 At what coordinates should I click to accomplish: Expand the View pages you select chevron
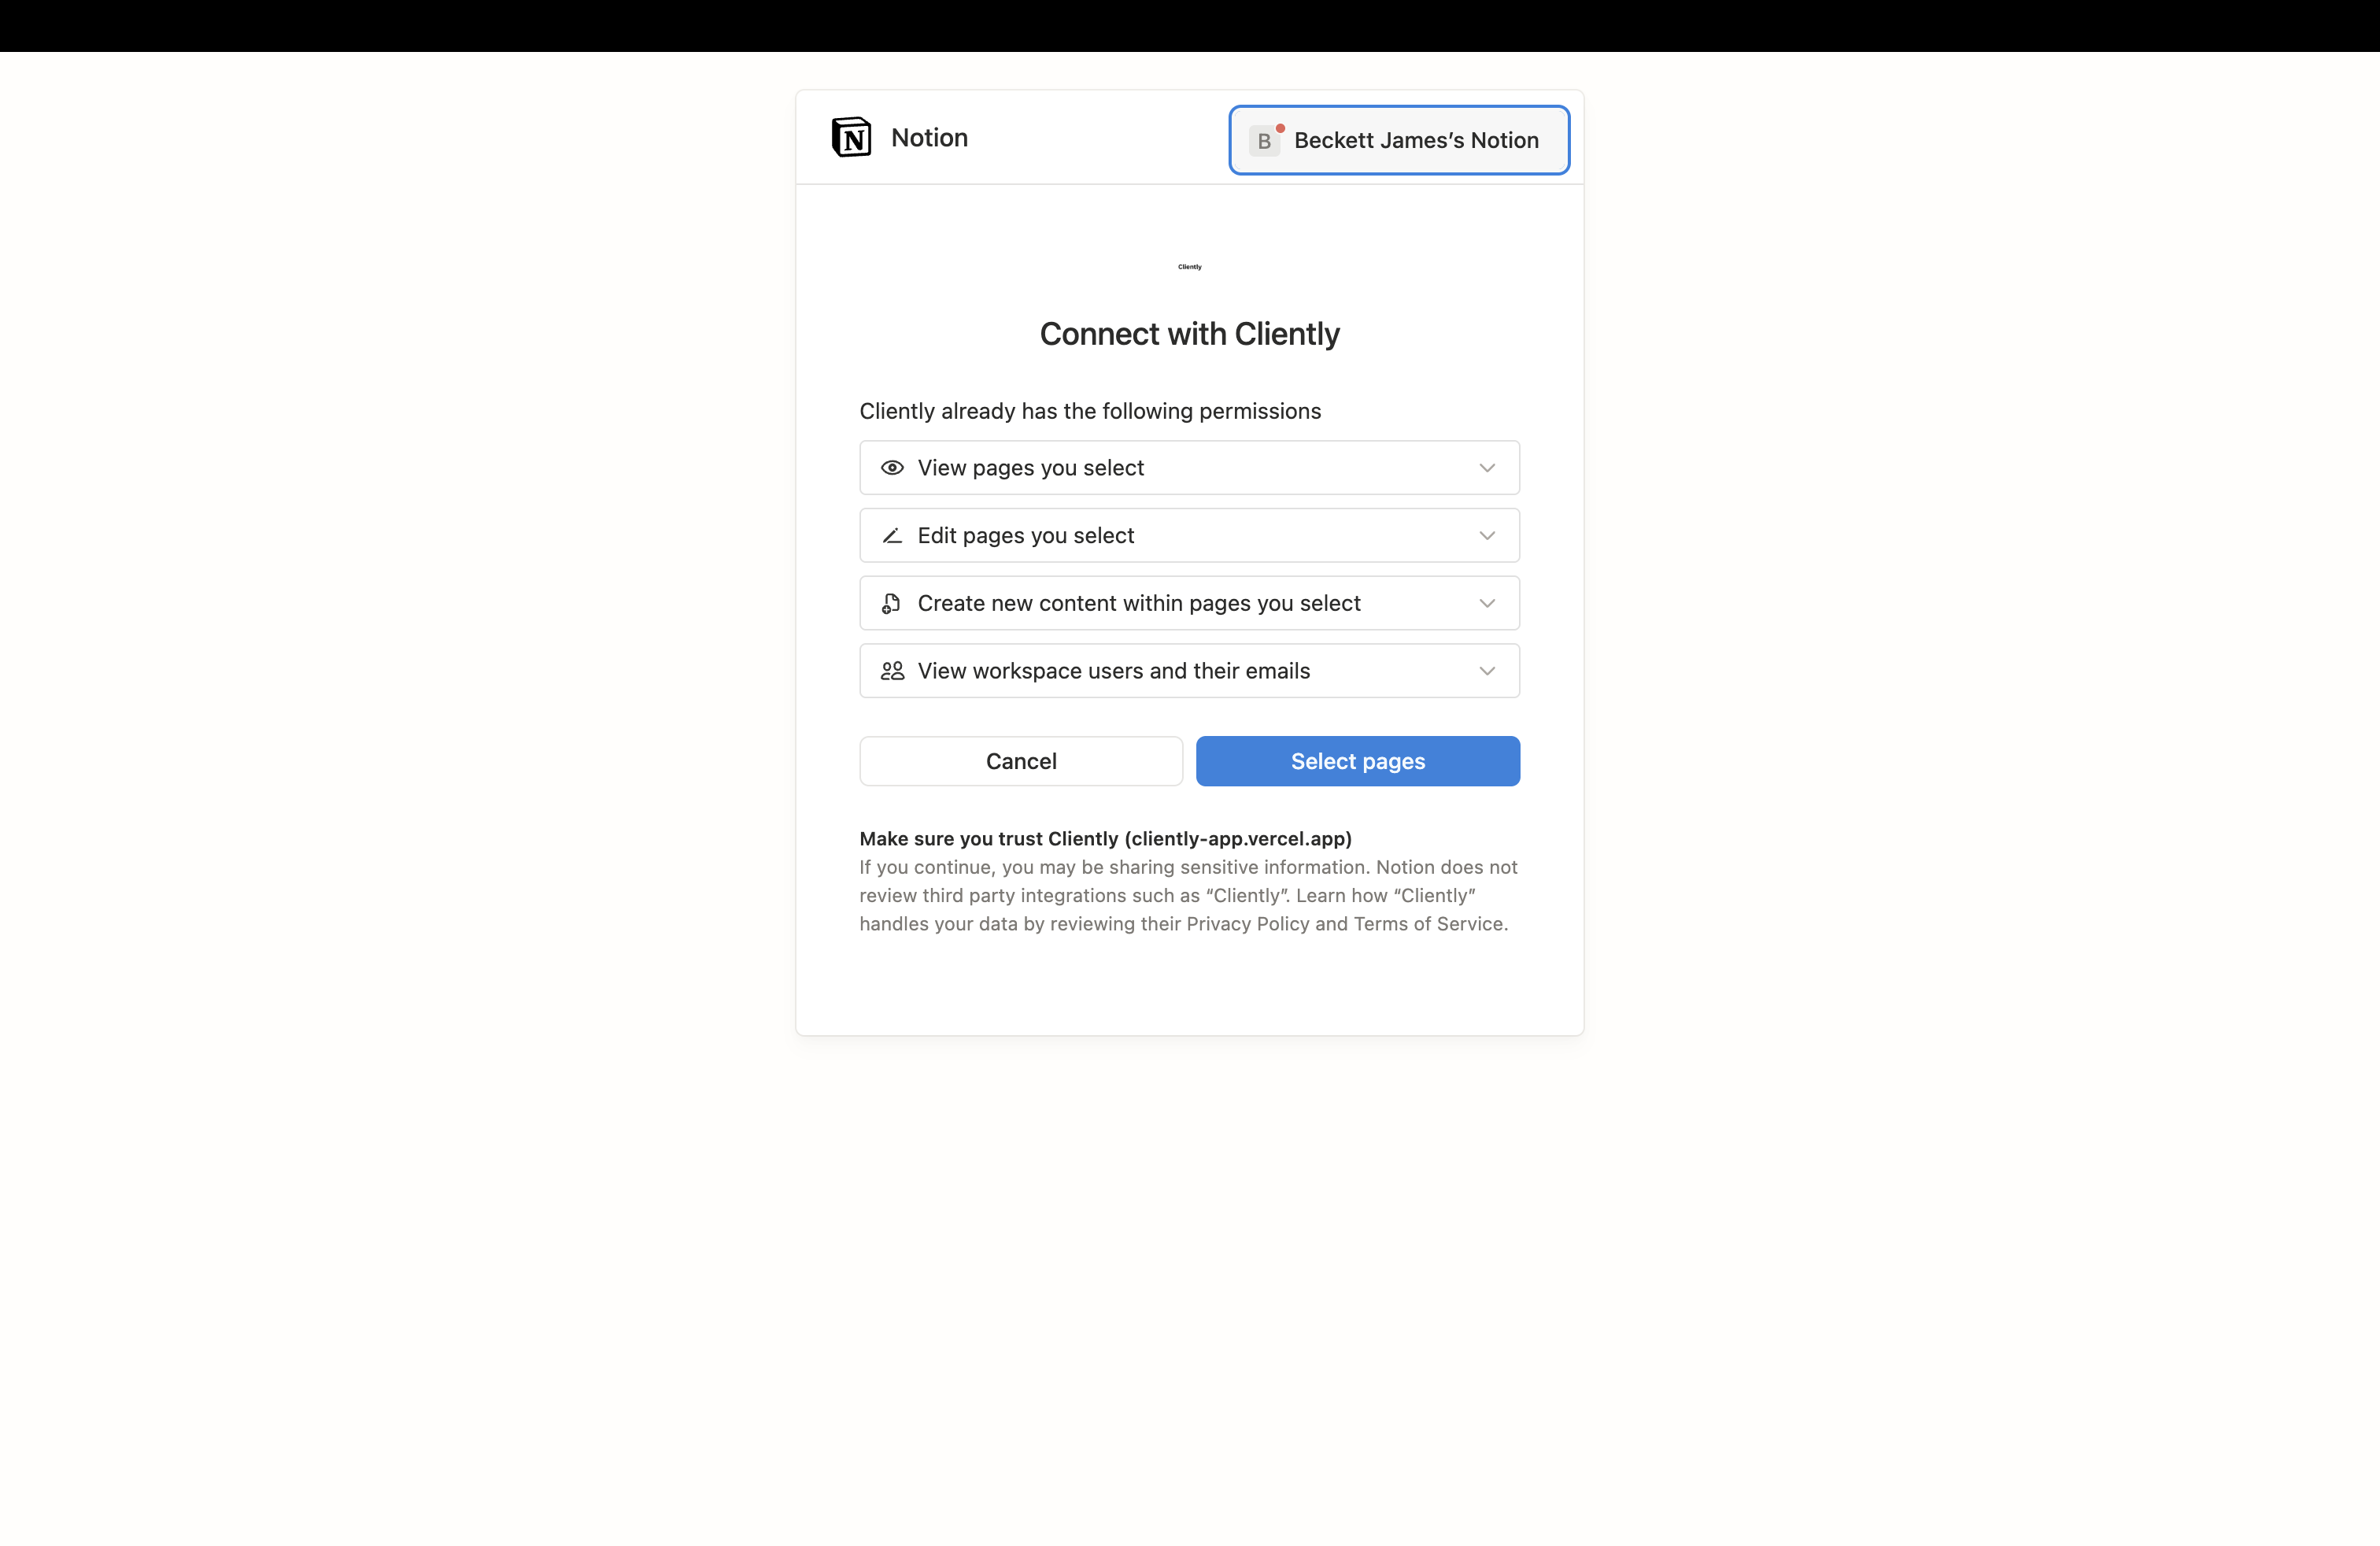point(1487,468)
